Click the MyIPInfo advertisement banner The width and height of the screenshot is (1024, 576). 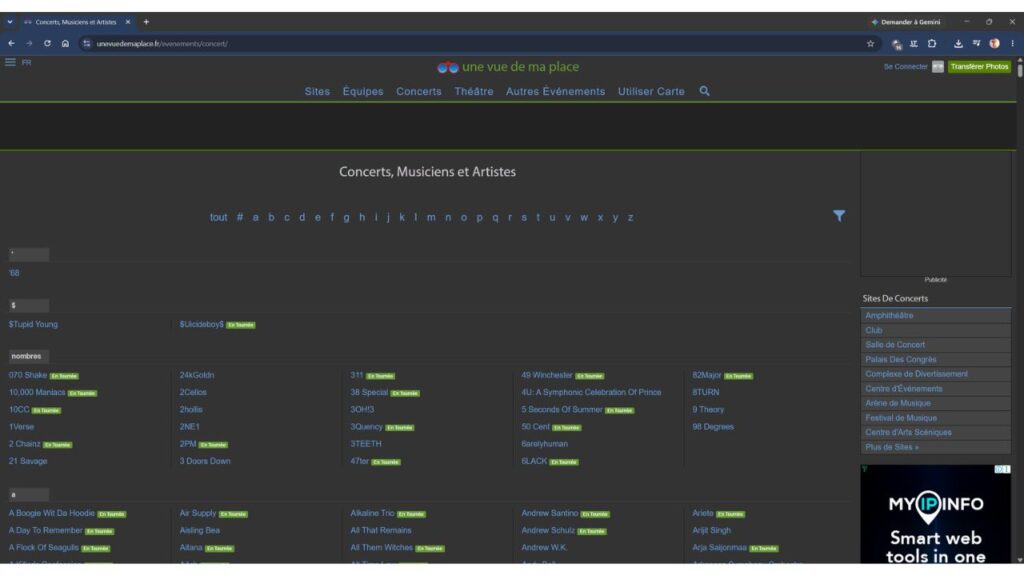coord(935,514)
